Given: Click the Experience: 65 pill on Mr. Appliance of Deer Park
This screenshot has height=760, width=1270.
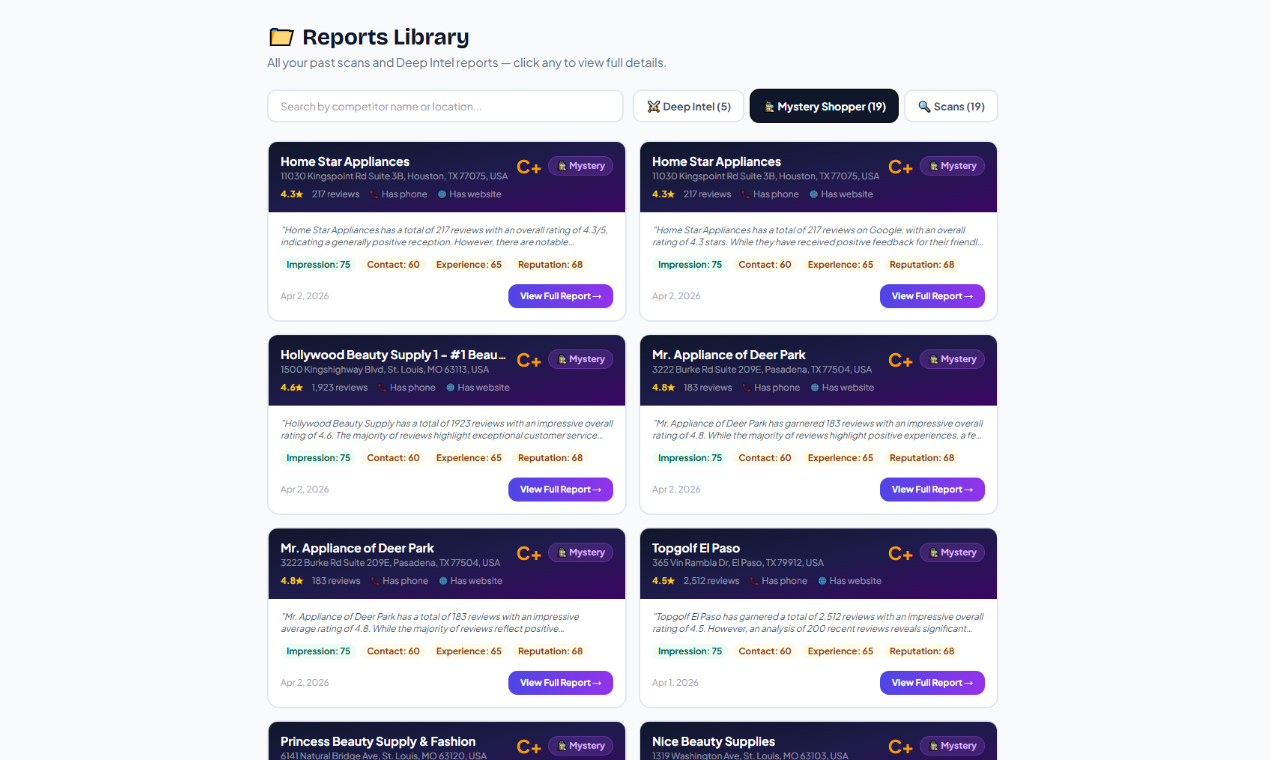Looking at the screenshot, I should coord(840,457).
